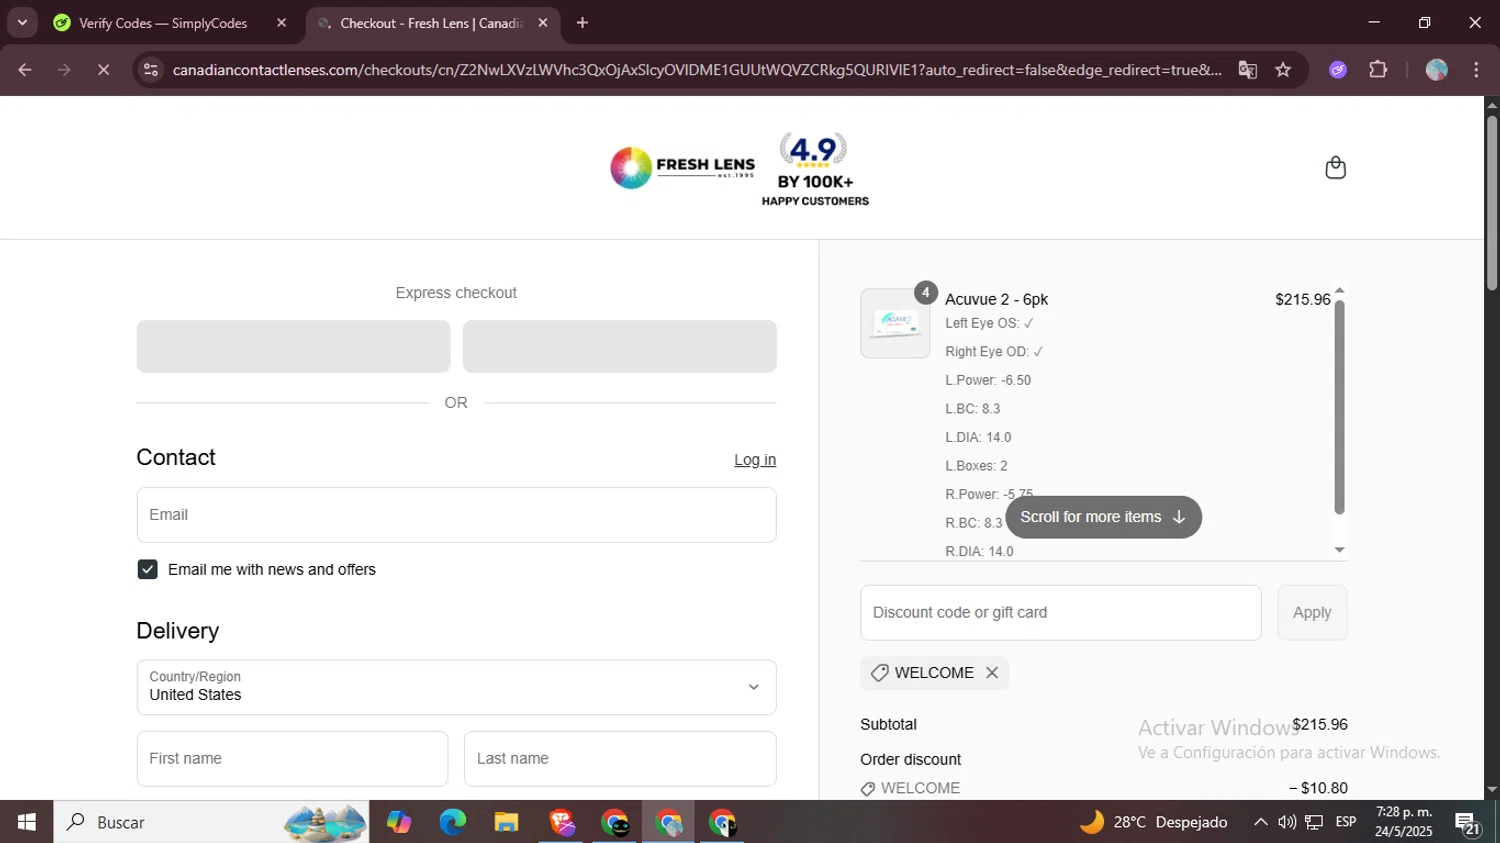
Task: Click the $215.96 item price
Action: pyautogui.click(x=1302, y=300)
